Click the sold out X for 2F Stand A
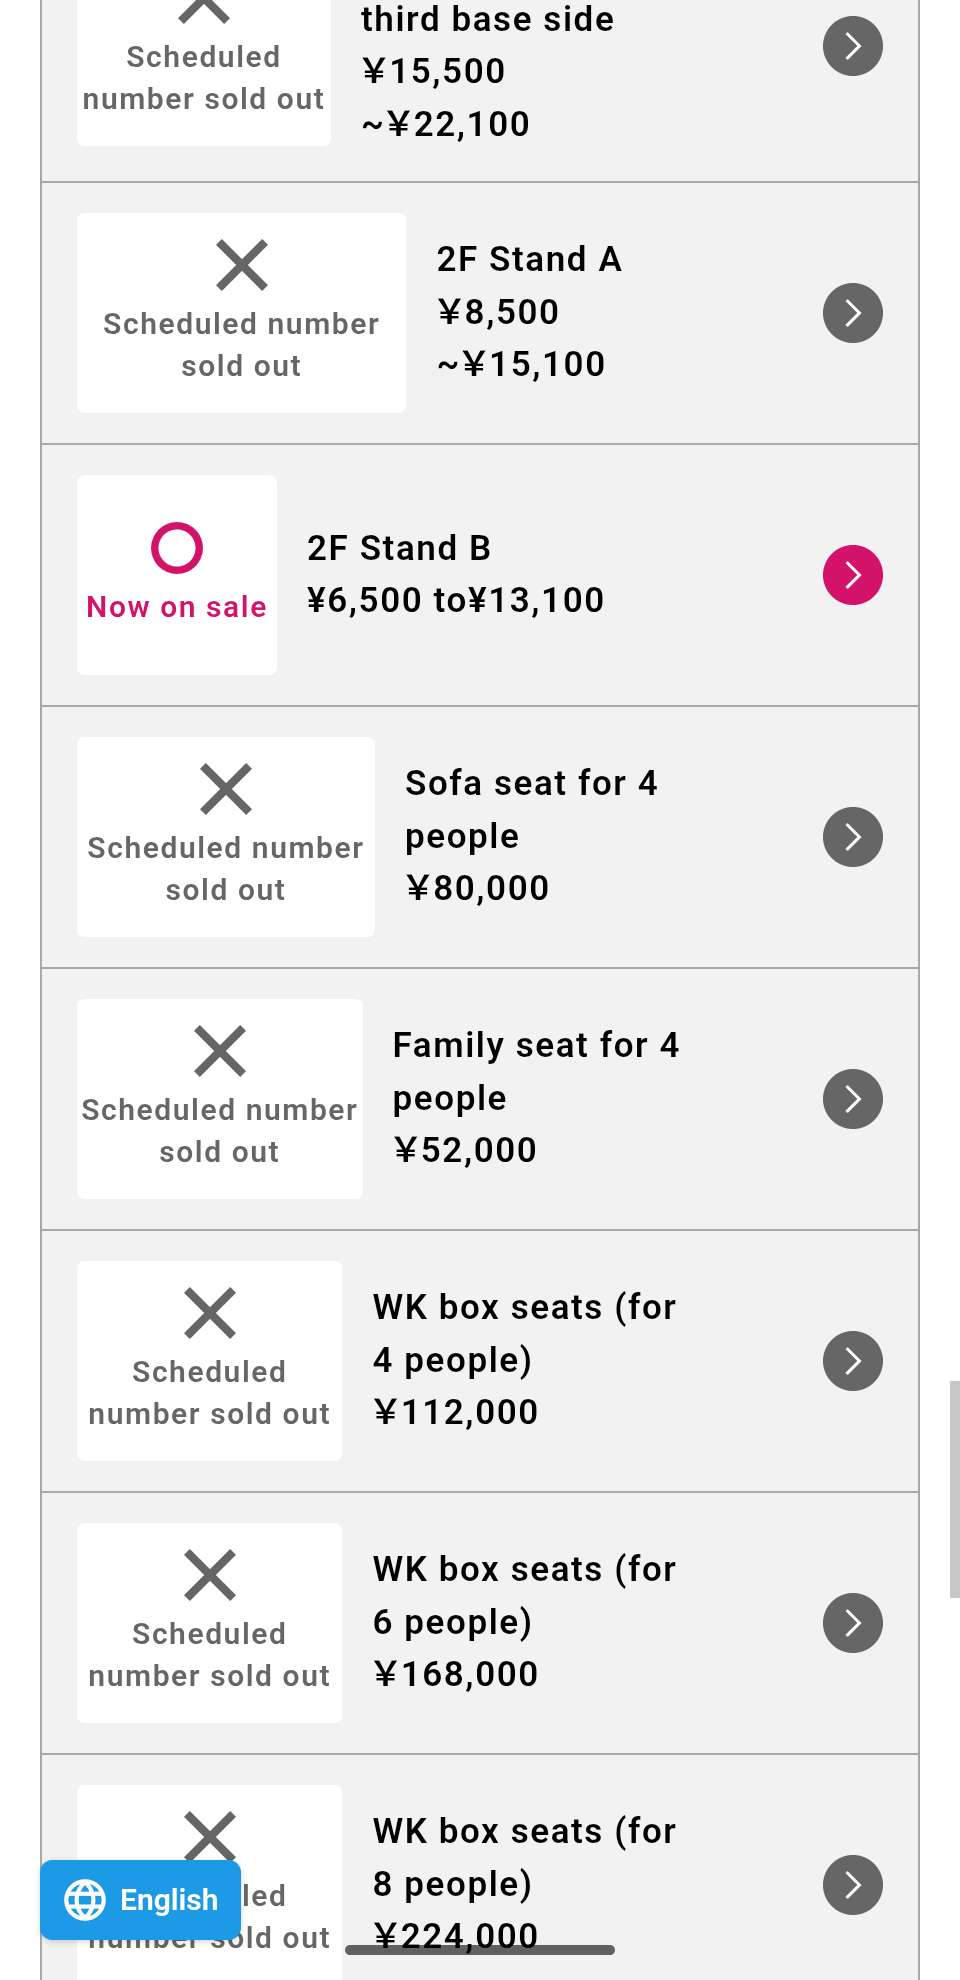 click(x=242, y=265)
